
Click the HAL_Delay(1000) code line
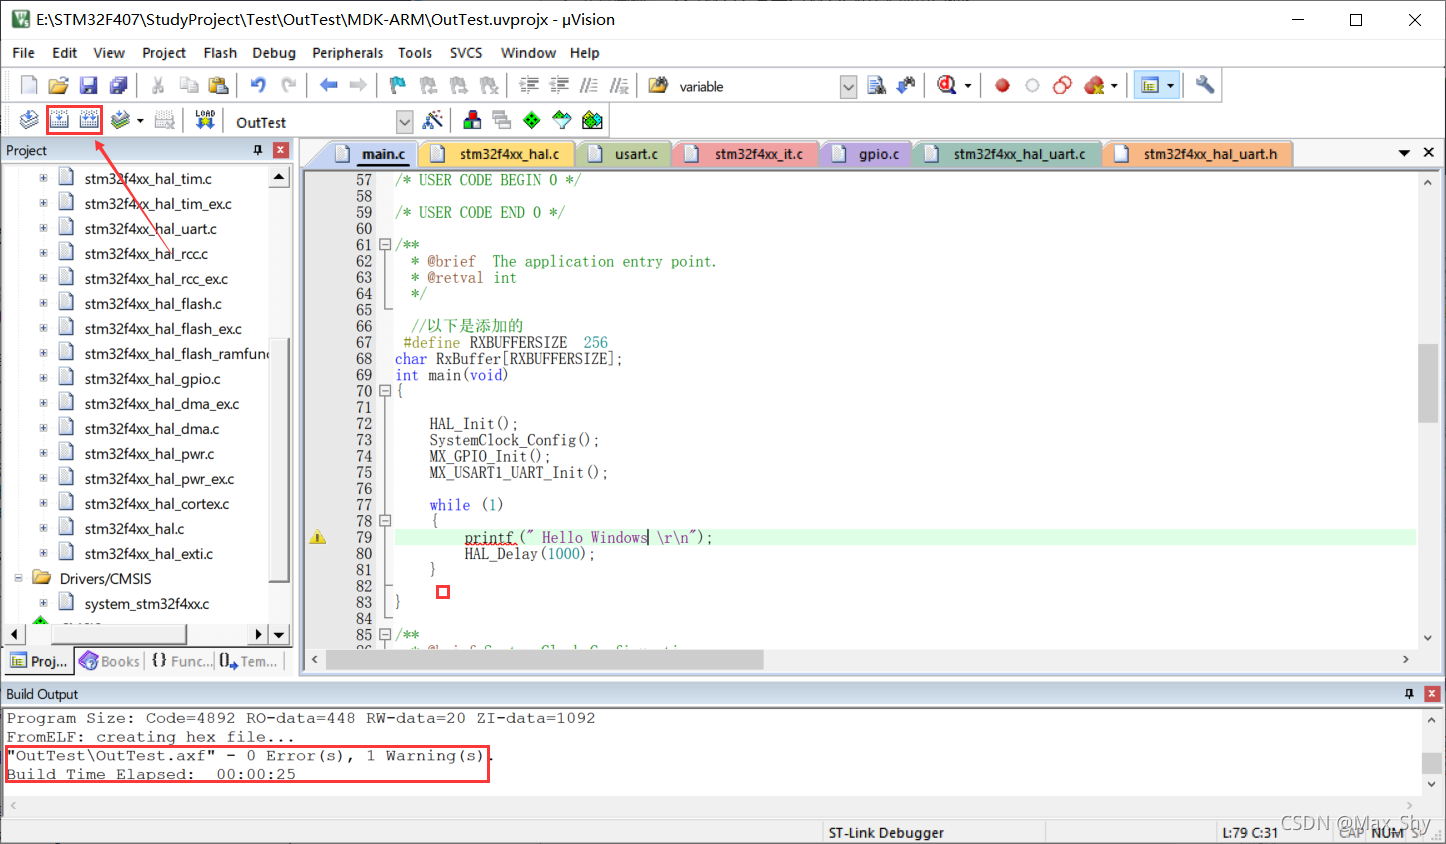click(x=529, y=554)
